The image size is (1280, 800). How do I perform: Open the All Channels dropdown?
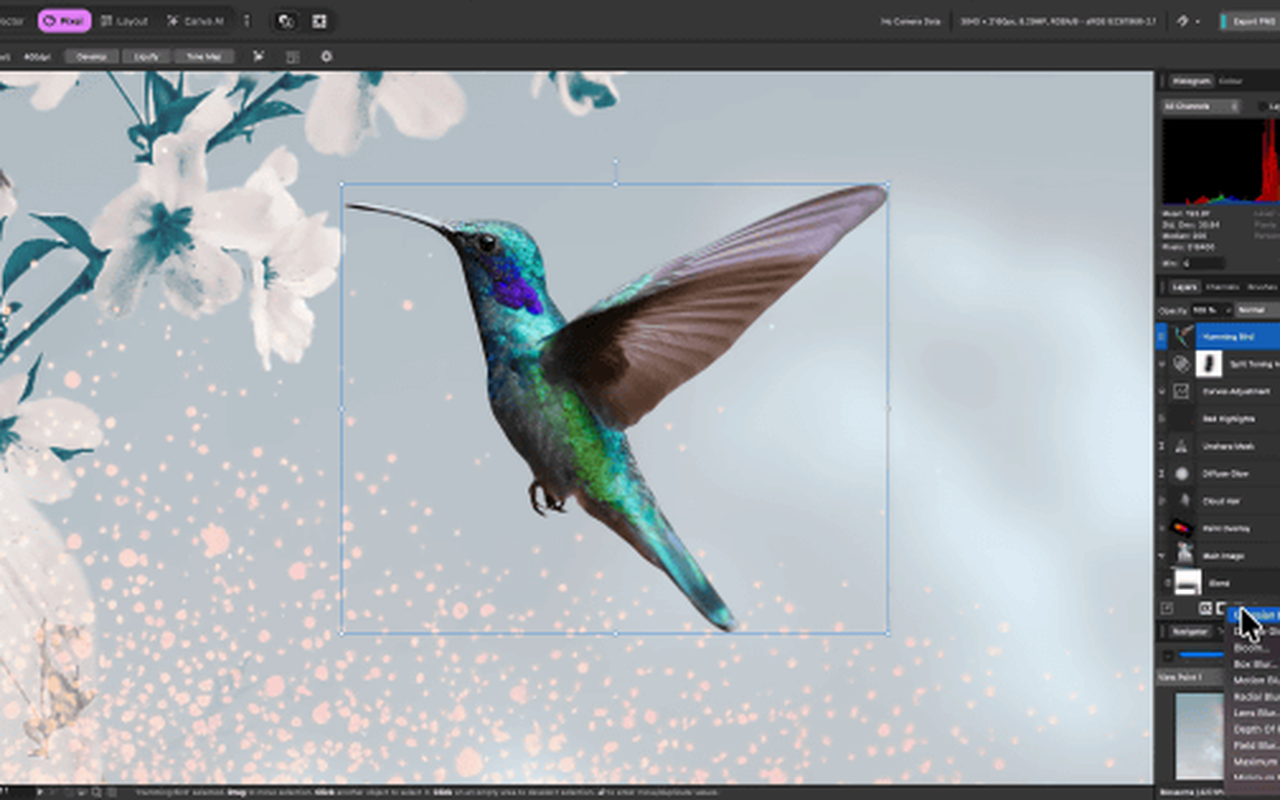click(1201, 106)
